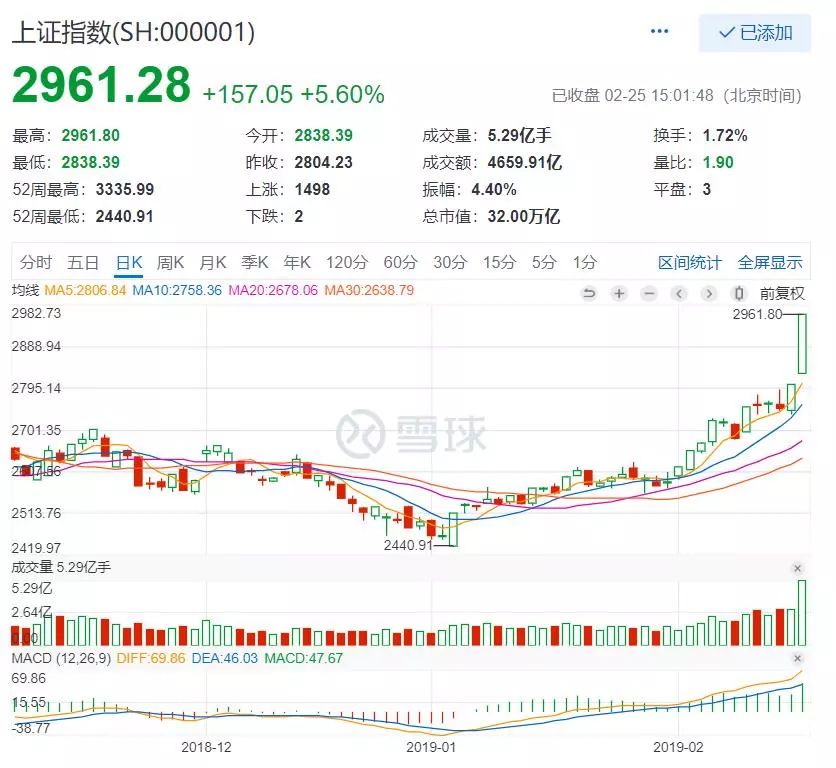Viewport: 836px width, 768px height.
Task: Click the 上涨 count 1498
Action: coord(312,189)
